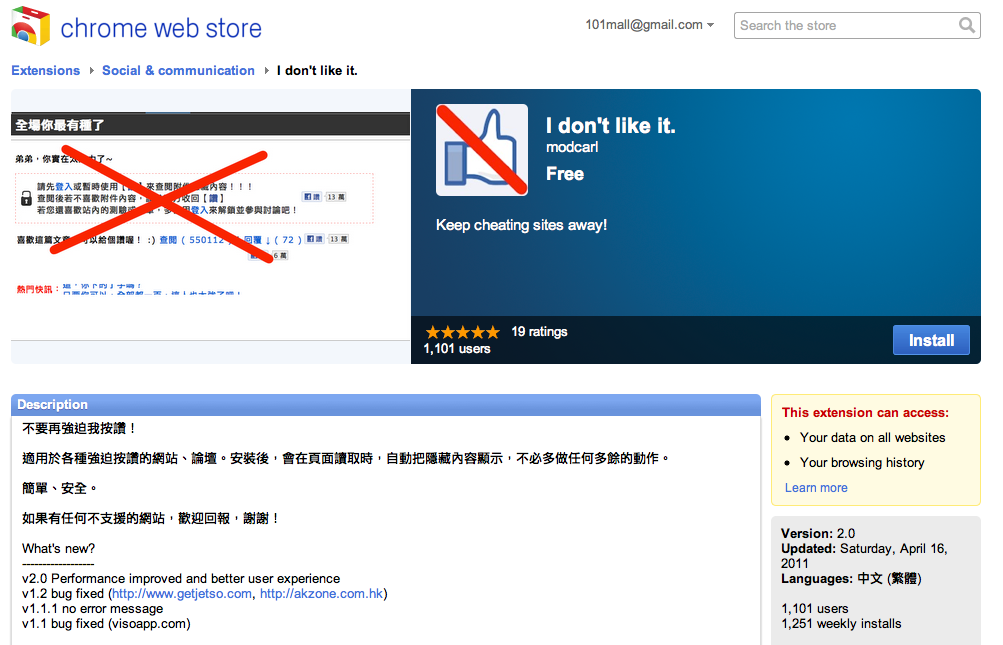Click the Chrome Web Store logo icon
Screen dimensions: 1003x645
tap(31, 26)
